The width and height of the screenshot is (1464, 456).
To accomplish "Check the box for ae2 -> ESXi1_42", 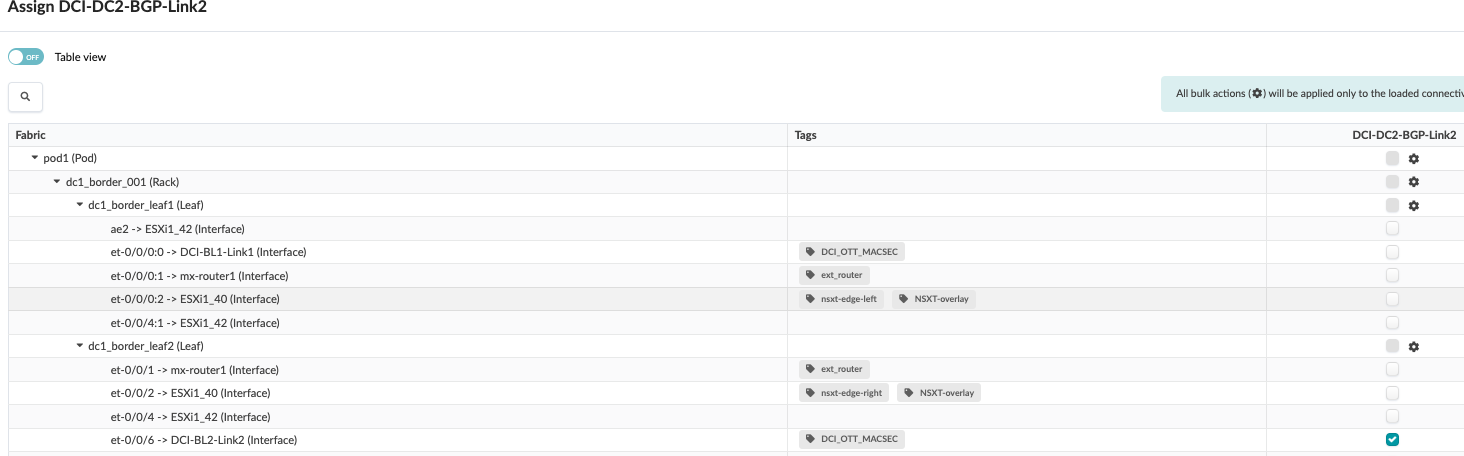I will 1392,229.
